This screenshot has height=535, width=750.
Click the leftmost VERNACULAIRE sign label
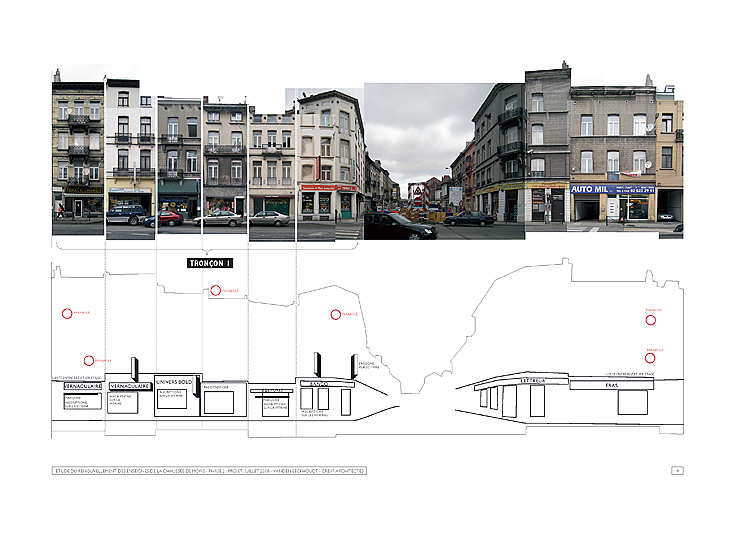coord(83,386)
